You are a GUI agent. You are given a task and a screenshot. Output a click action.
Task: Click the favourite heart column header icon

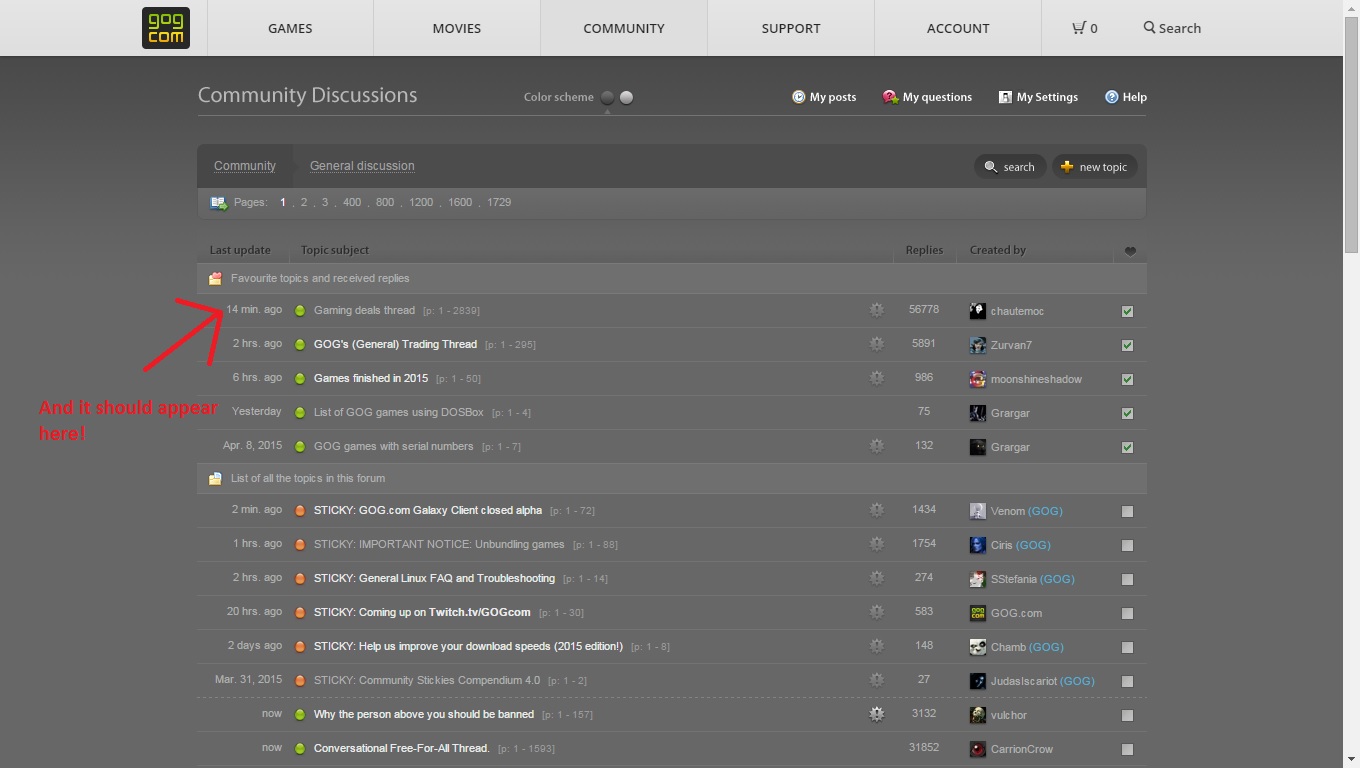click(1130, 251)
